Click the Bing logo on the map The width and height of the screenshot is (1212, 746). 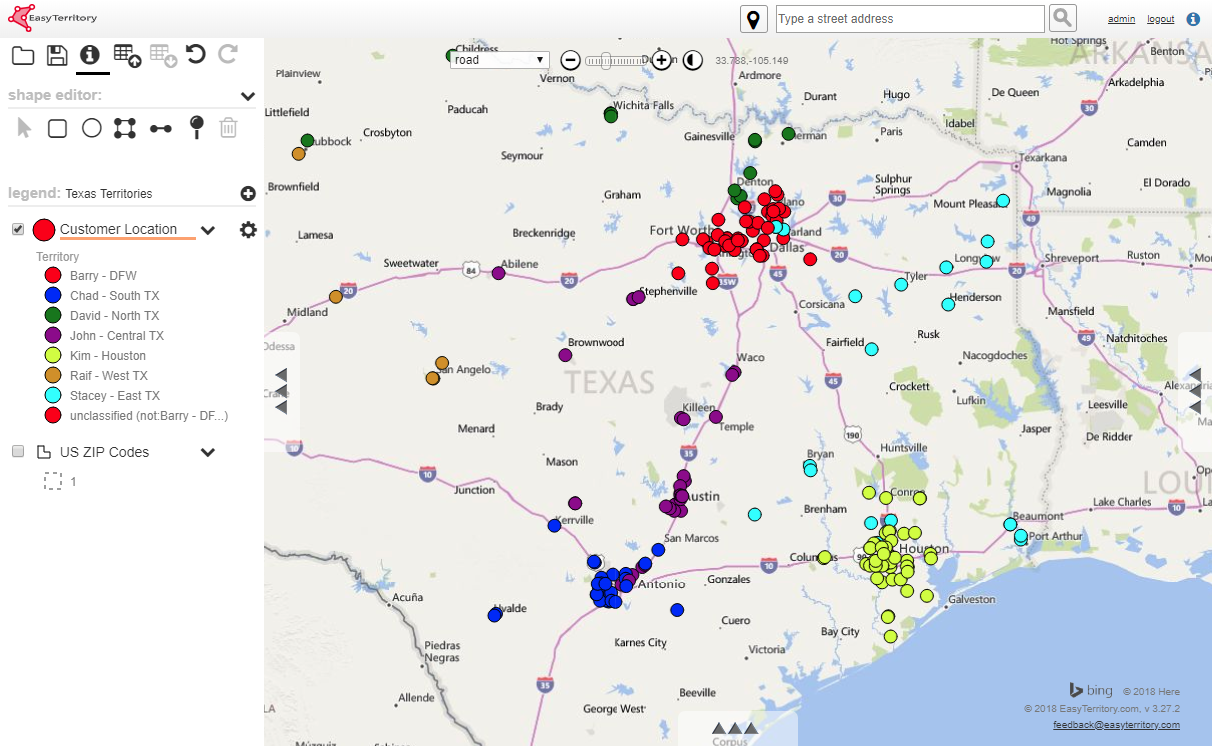[x=1091, y=691]
